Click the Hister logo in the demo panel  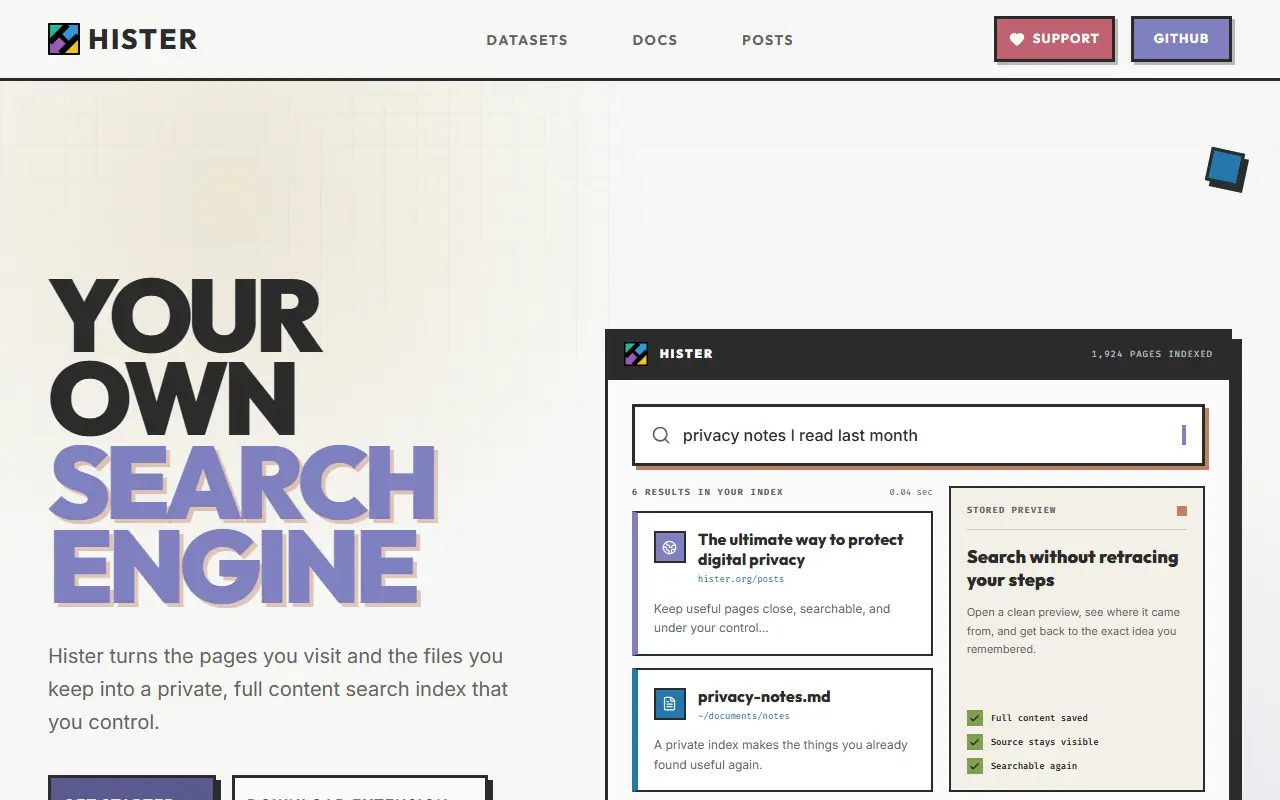[x=636, y=354]
